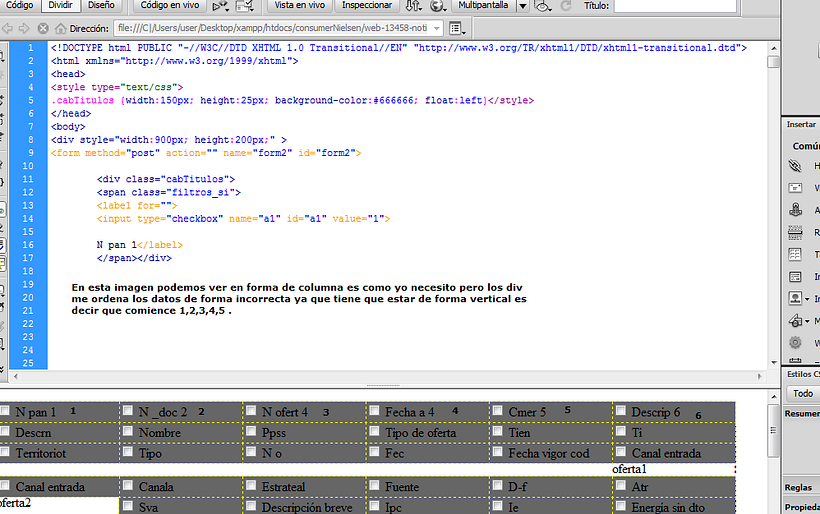This screenshot has height=514, width=820.
Task: Select the 'Estrateal' label text
Action: pos(283,487)
